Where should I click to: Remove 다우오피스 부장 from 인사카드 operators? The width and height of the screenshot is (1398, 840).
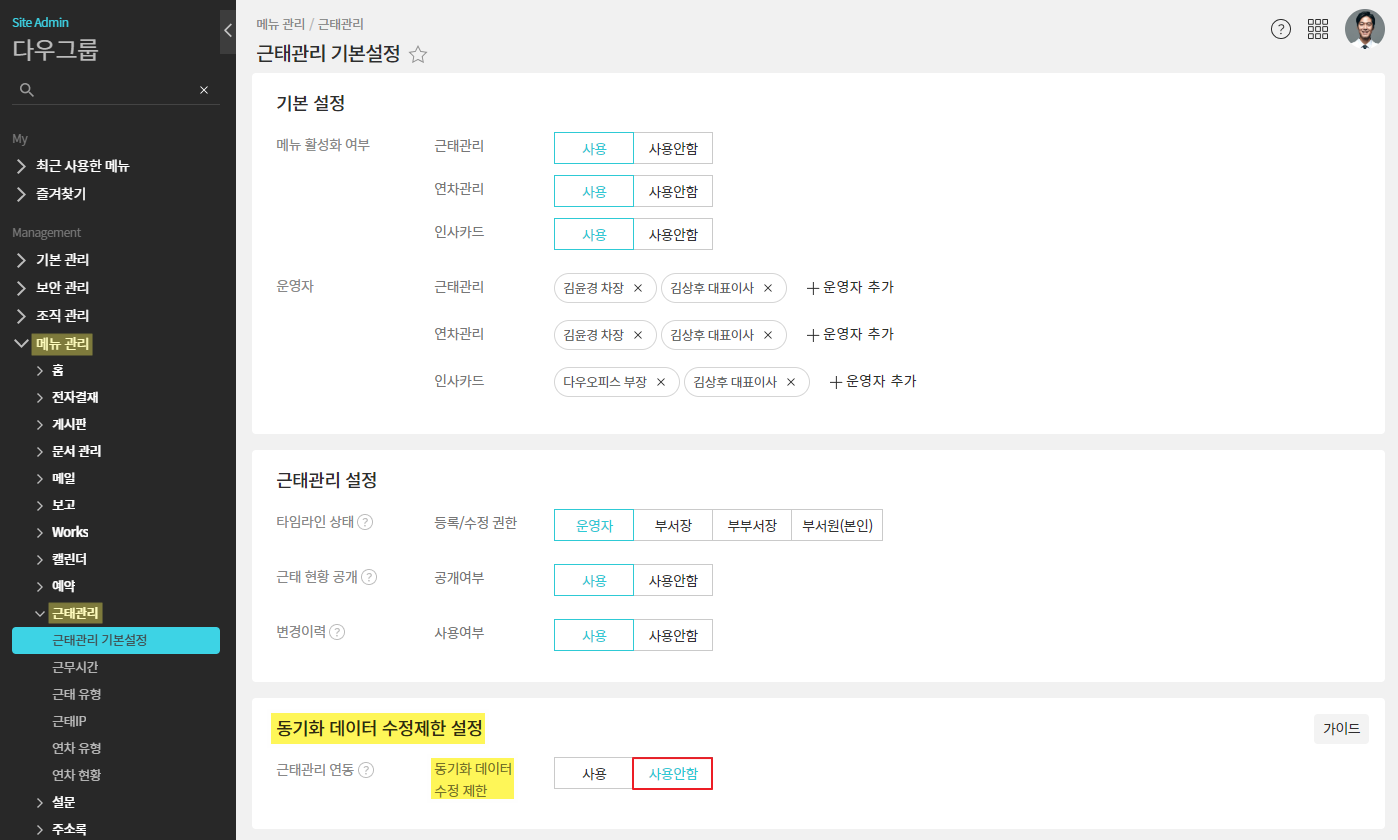661,382
